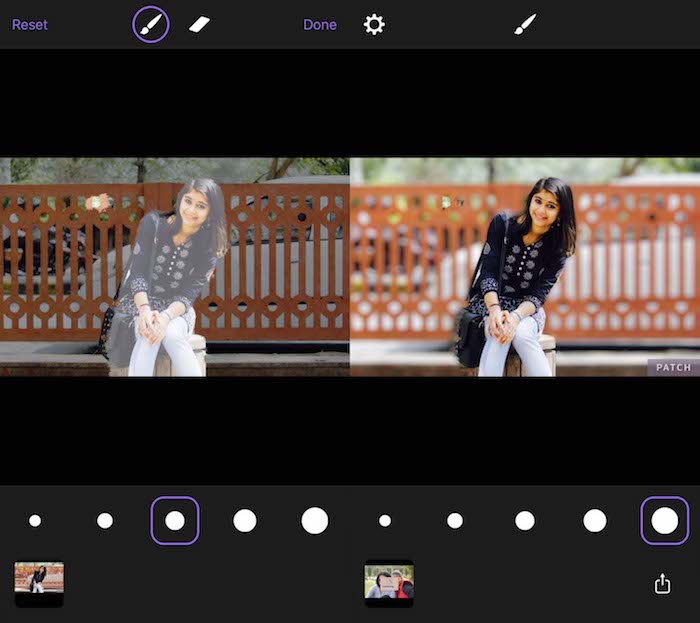Choose second brush size in left screen
The image size is (700, 623).
(x=105, y=520)
